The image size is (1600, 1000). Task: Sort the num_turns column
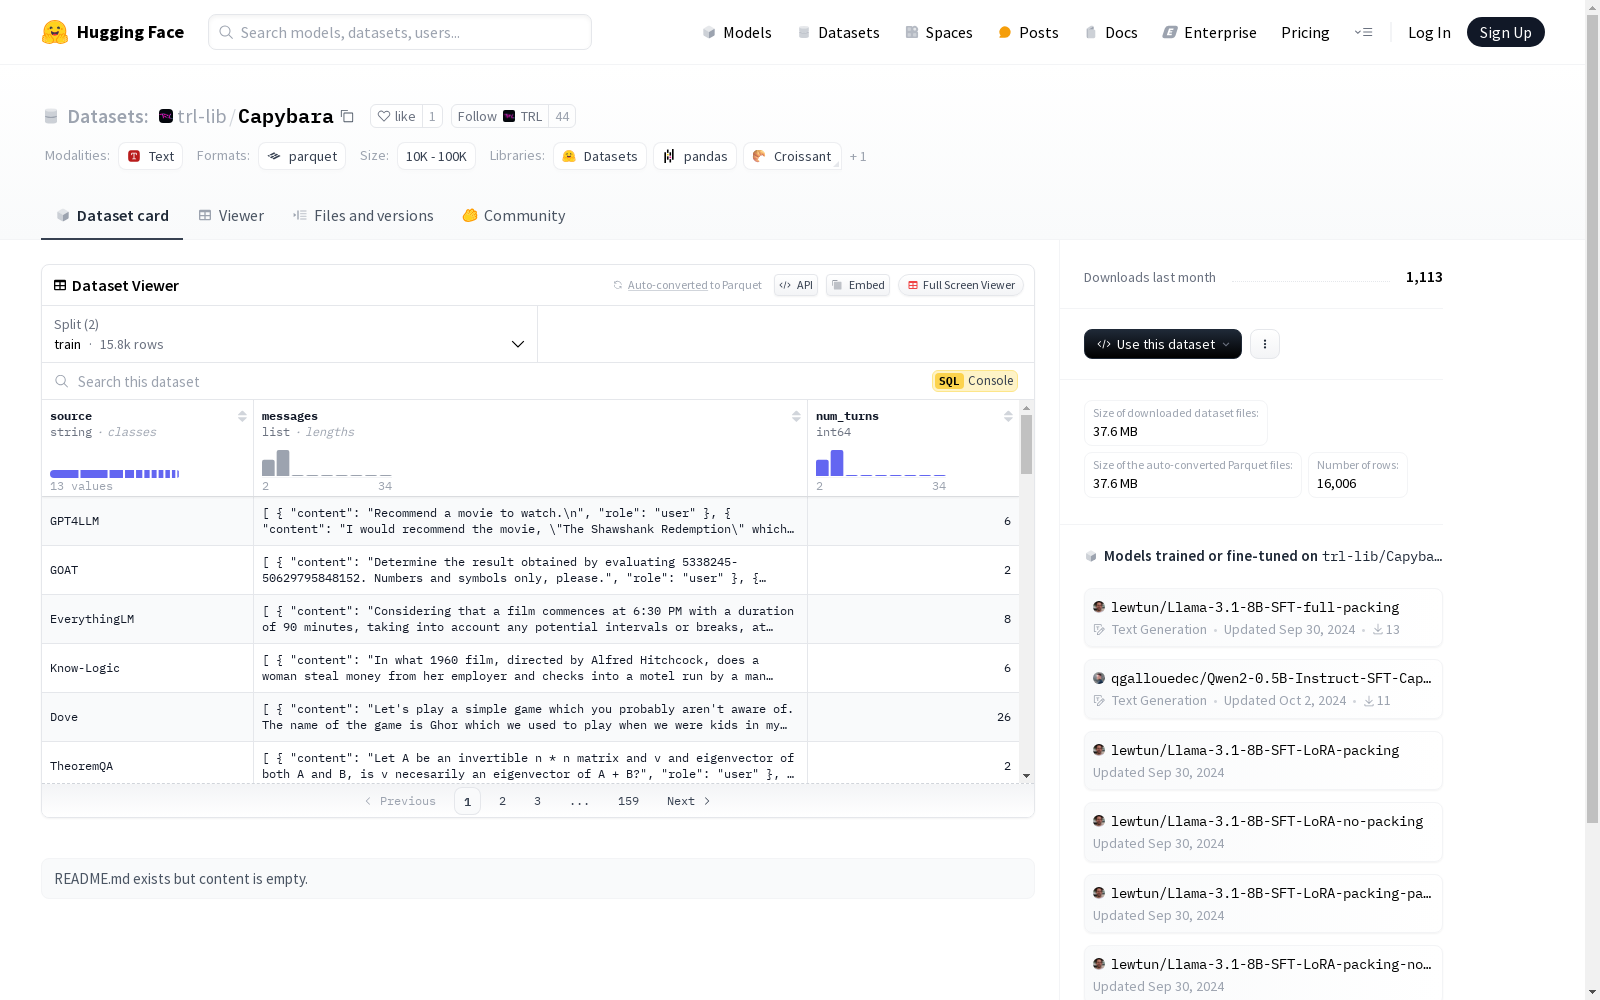1008,416
